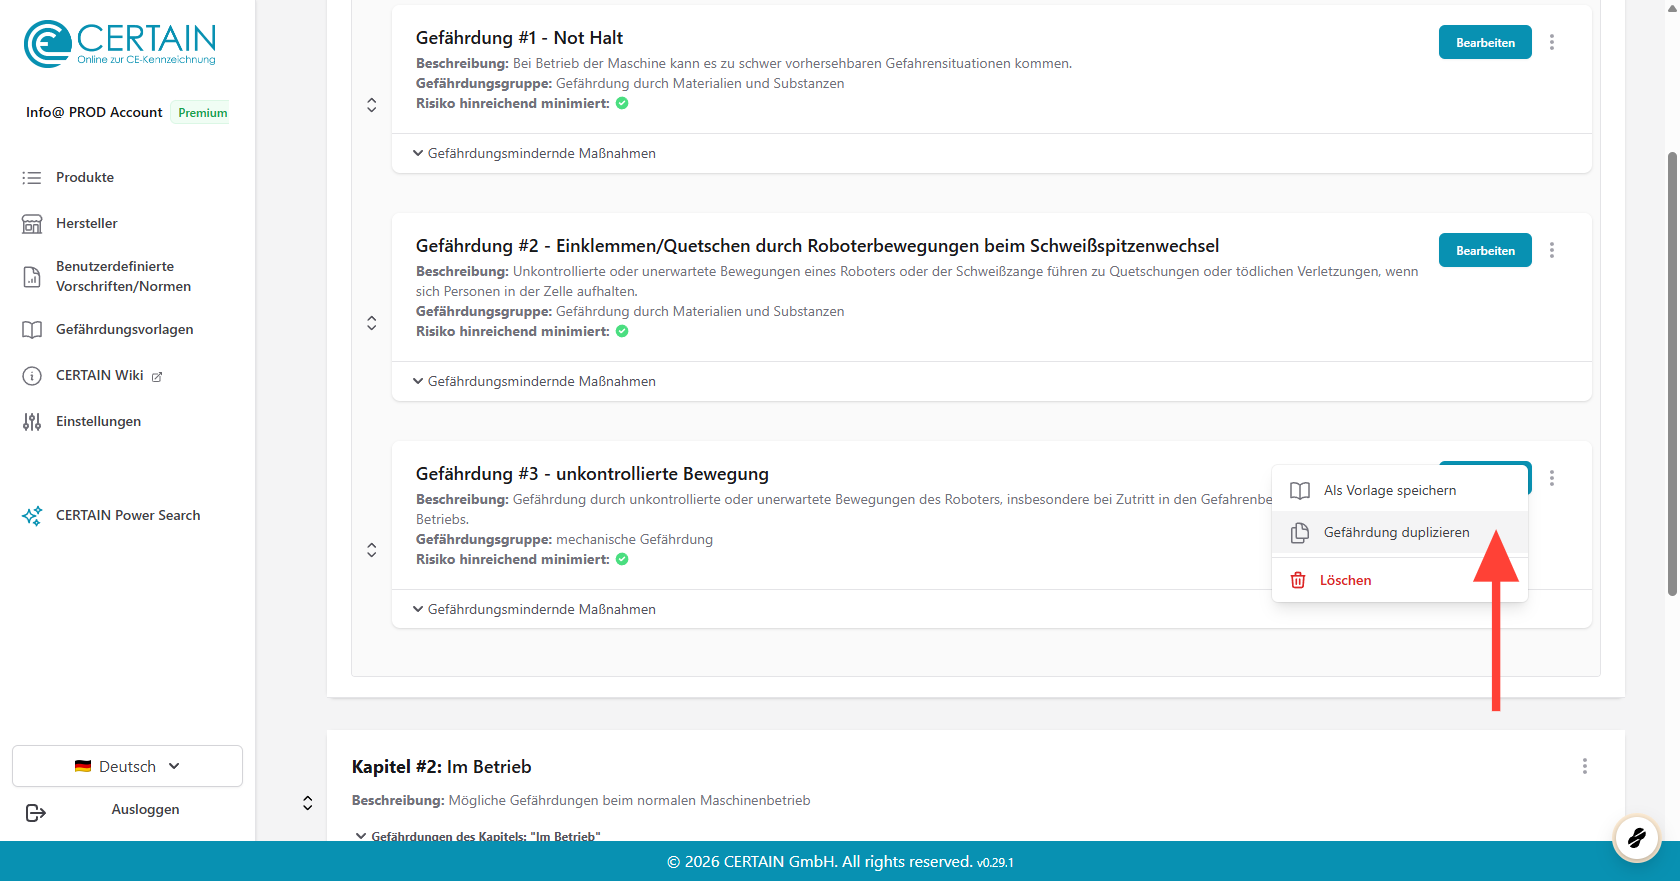Click the Ausloggen logout icon
The width and height of the screenshot is (1680, 881).
(x=36, y=812)
